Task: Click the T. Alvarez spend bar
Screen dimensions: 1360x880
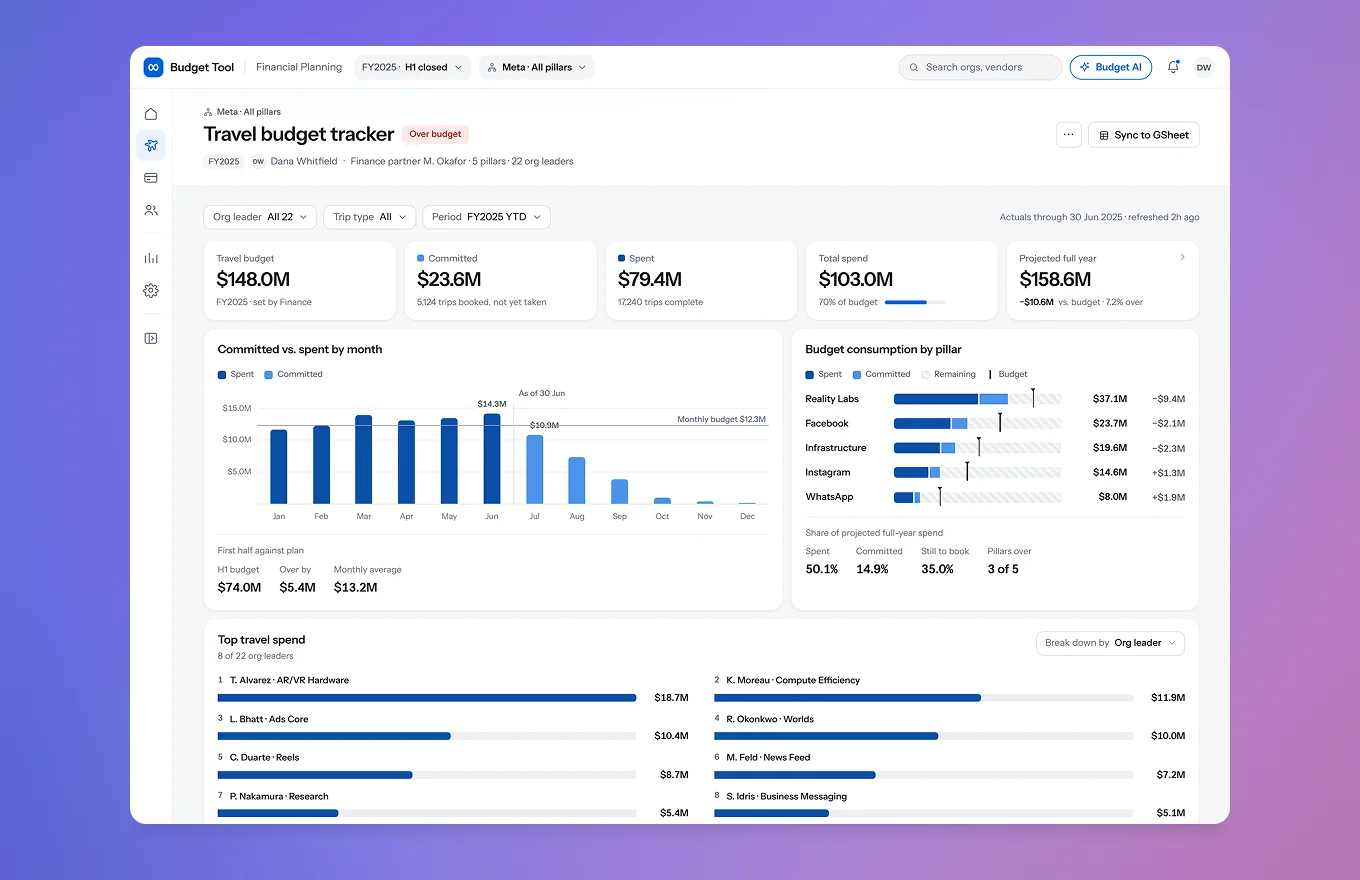Action: tap(427, 698)
